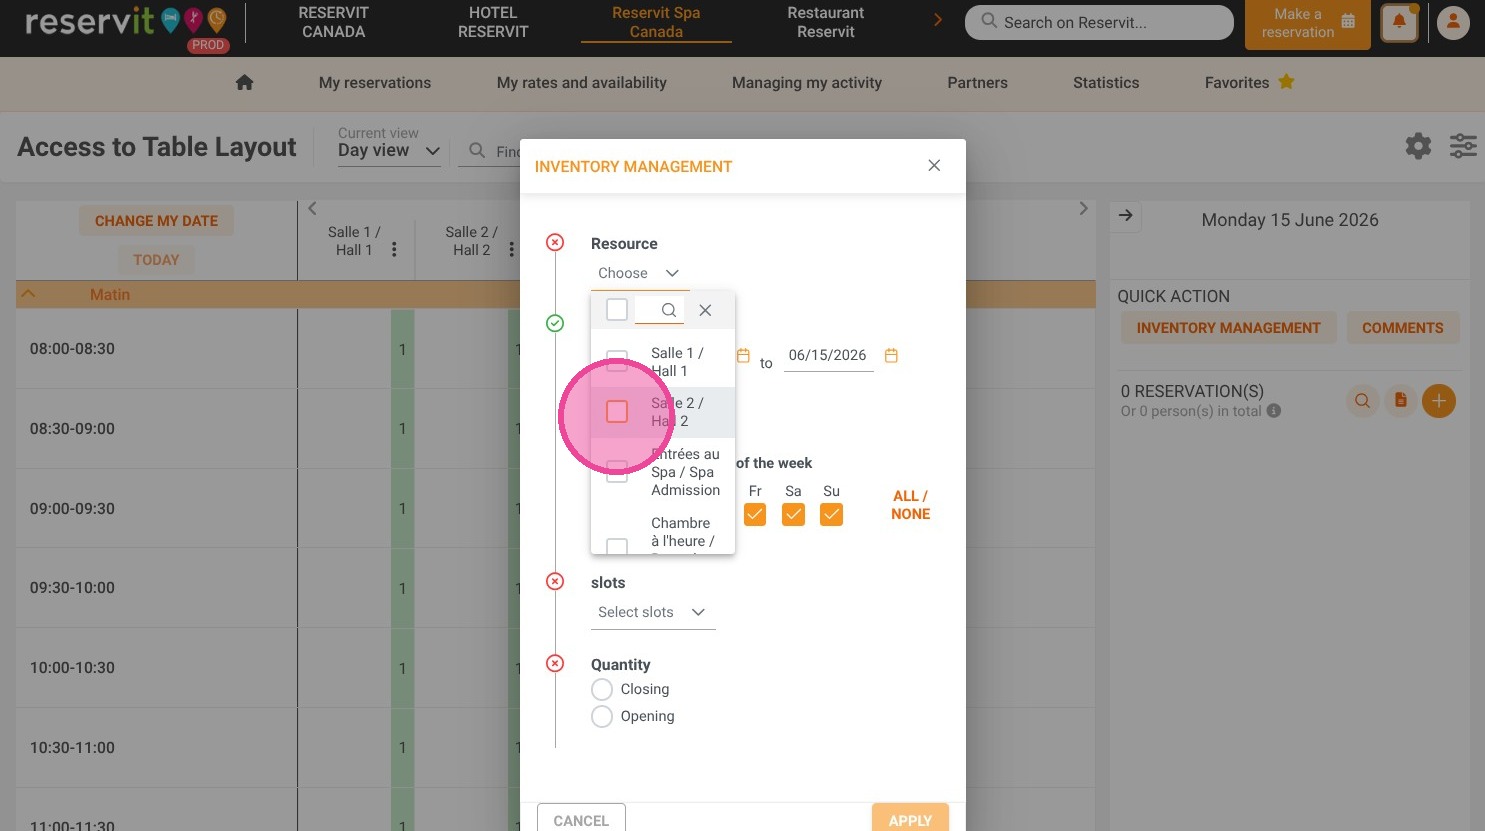Switch to RESERVIT CANADA tab
Image resolution: width=1485 pixels, height=831 pixels.
pos(333,22)
